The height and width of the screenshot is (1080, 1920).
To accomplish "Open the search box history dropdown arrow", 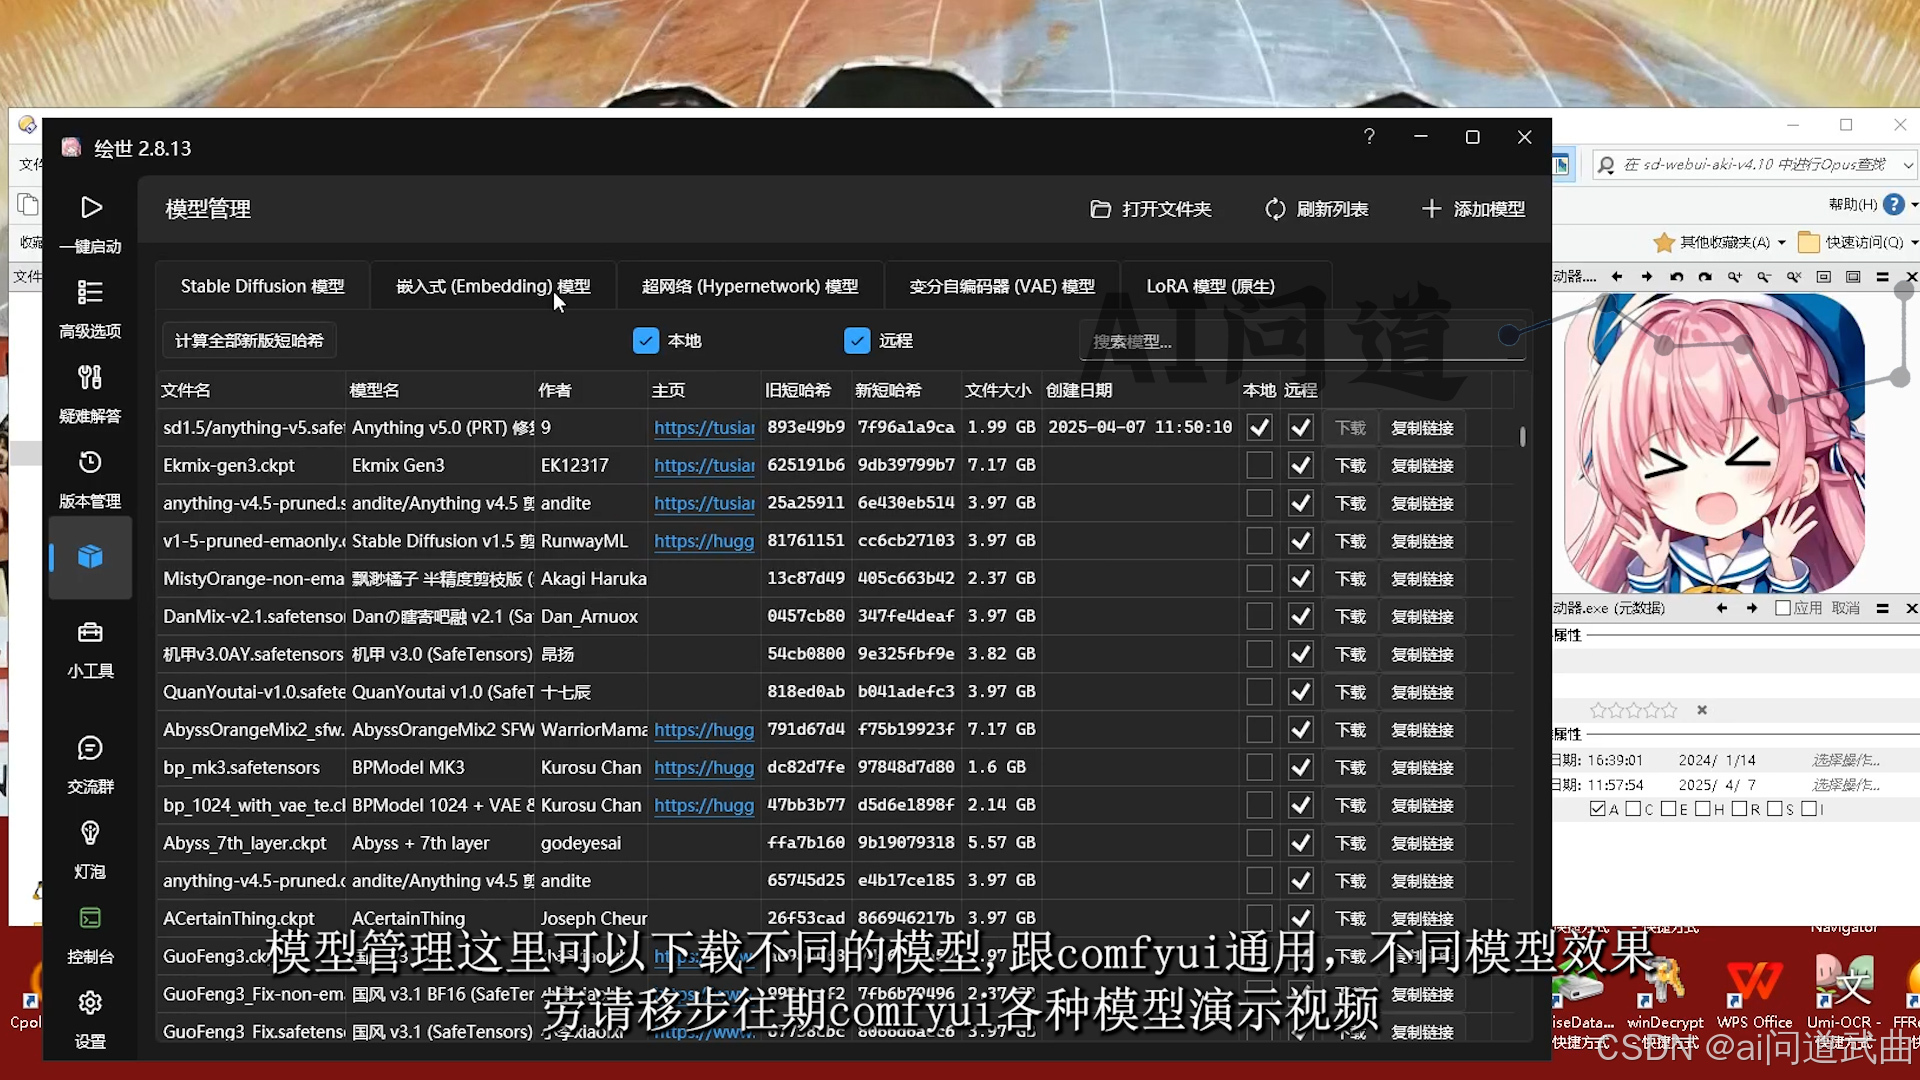I will (1908, 165).
